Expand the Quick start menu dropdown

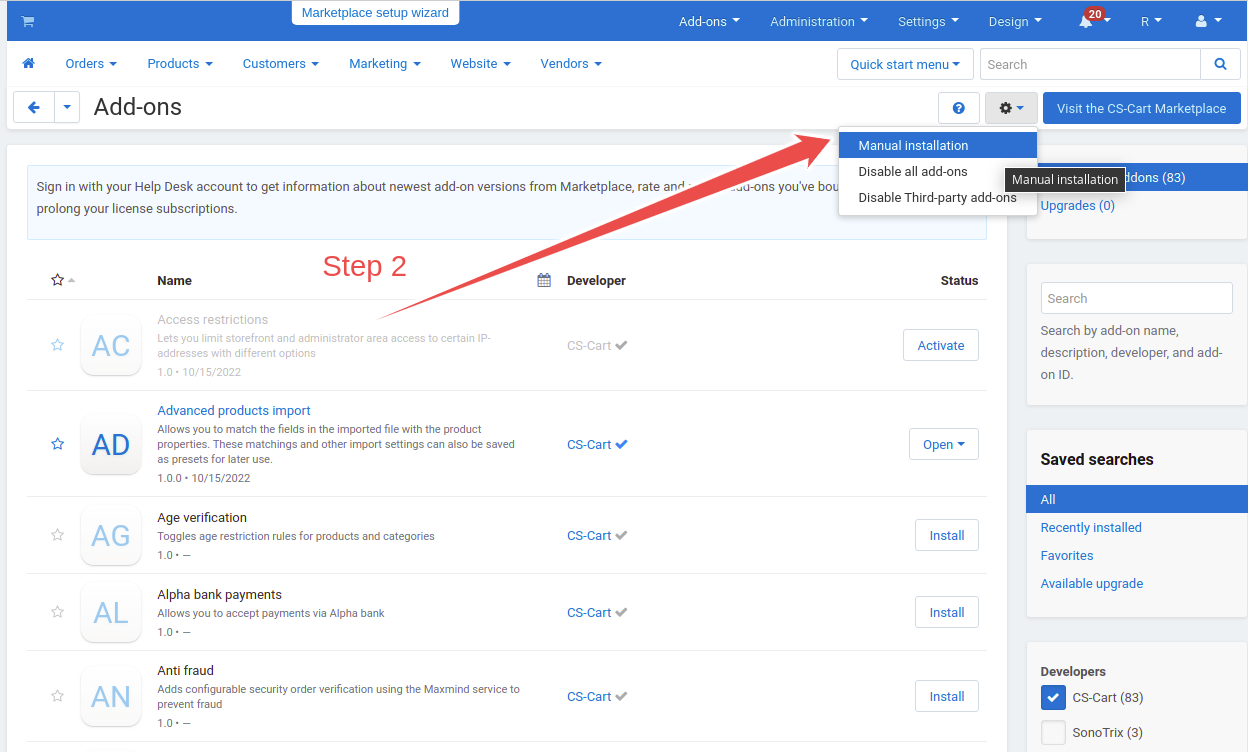(904, 64)
